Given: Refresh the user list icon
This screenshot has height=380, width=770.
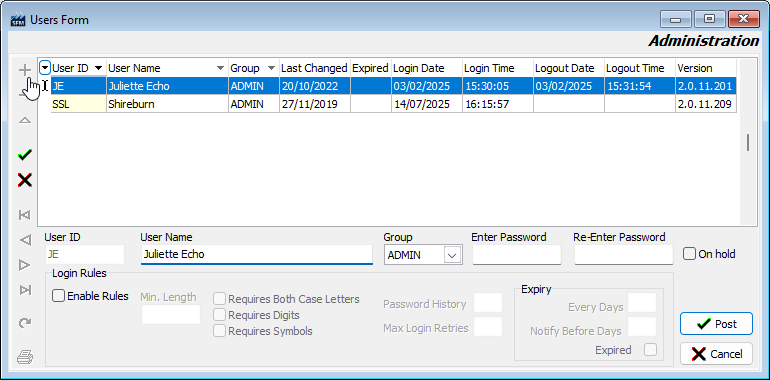Looking at the screenshot, I should [x=25, y=323].
